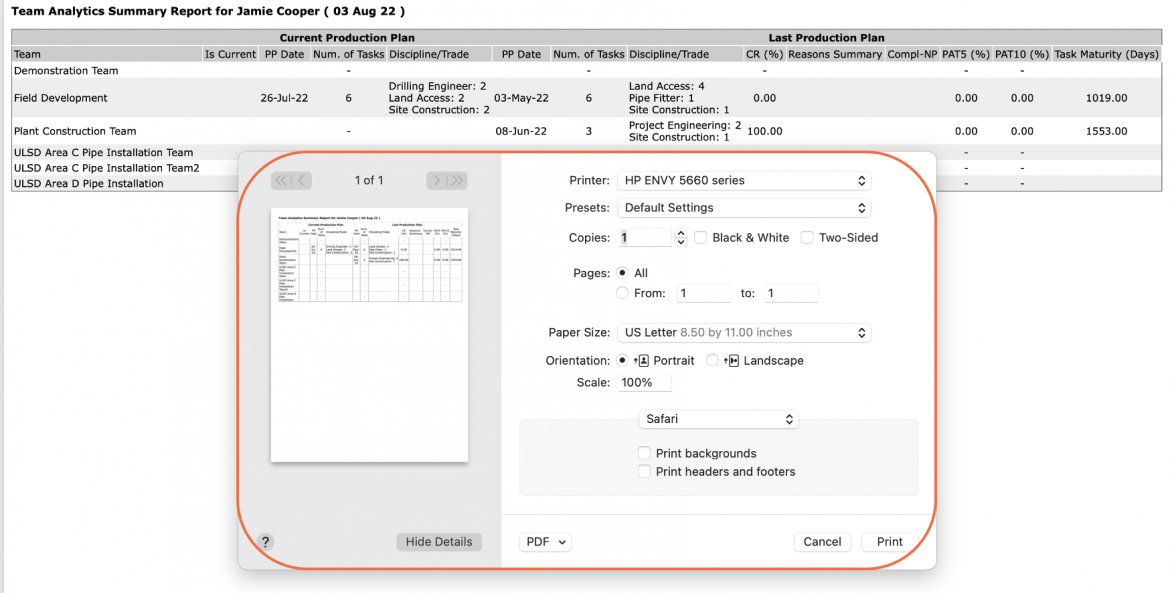Click the '1 of 1' page indicator
The height and width of the screenshot is (593, 1170).
(x=369, y=181)
